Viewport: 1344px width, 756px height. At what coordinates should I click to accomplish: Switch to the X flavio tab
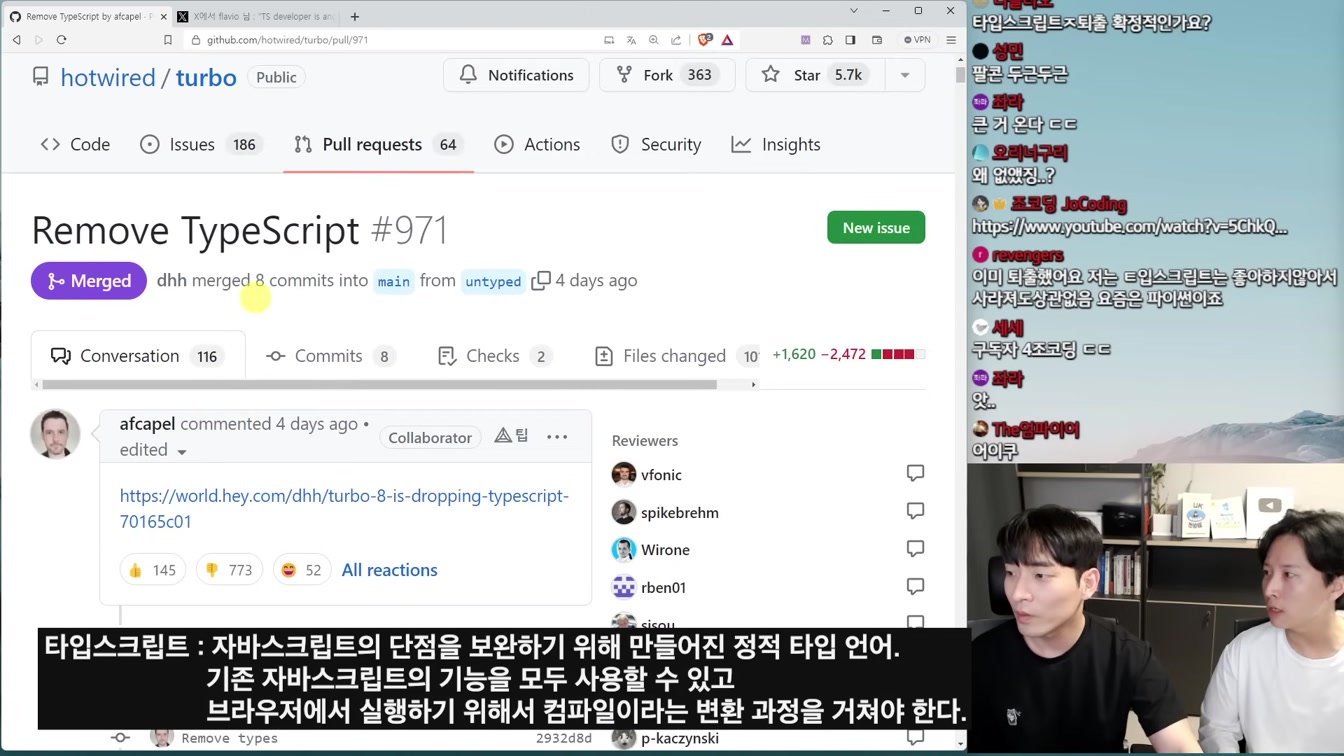point(255,16)
